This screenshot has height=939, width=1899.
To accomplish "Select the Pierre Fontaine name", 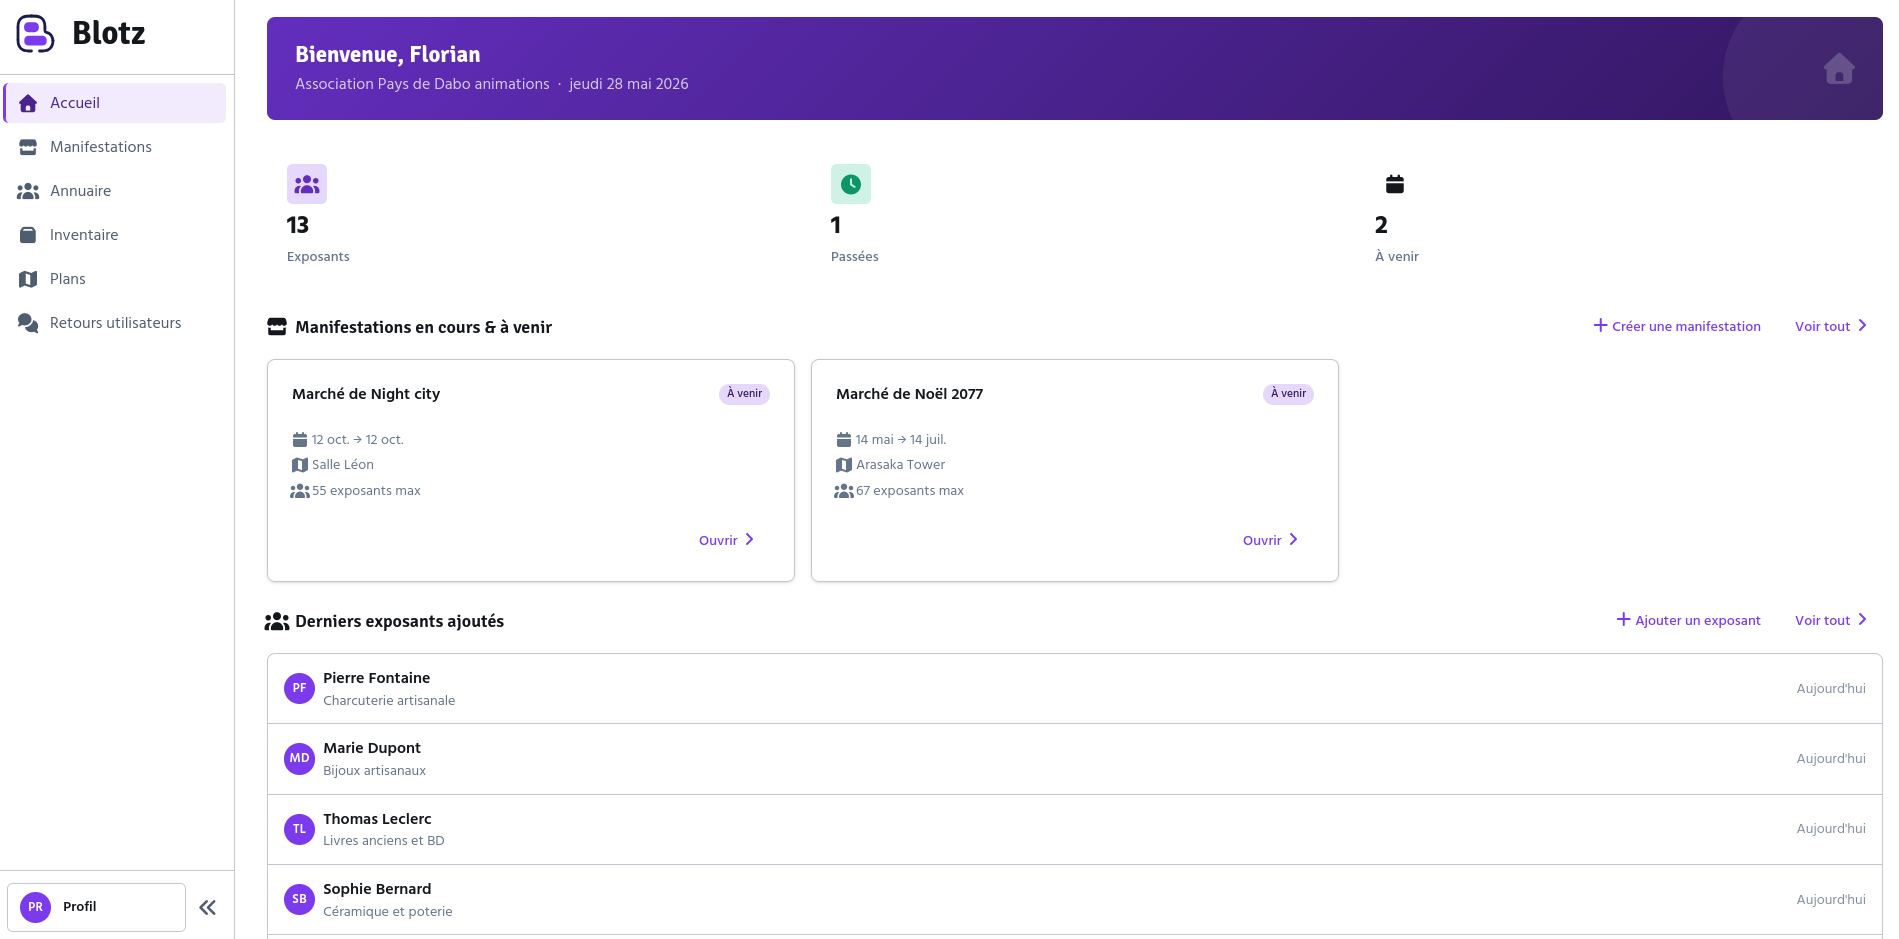I will pos(377,678).
